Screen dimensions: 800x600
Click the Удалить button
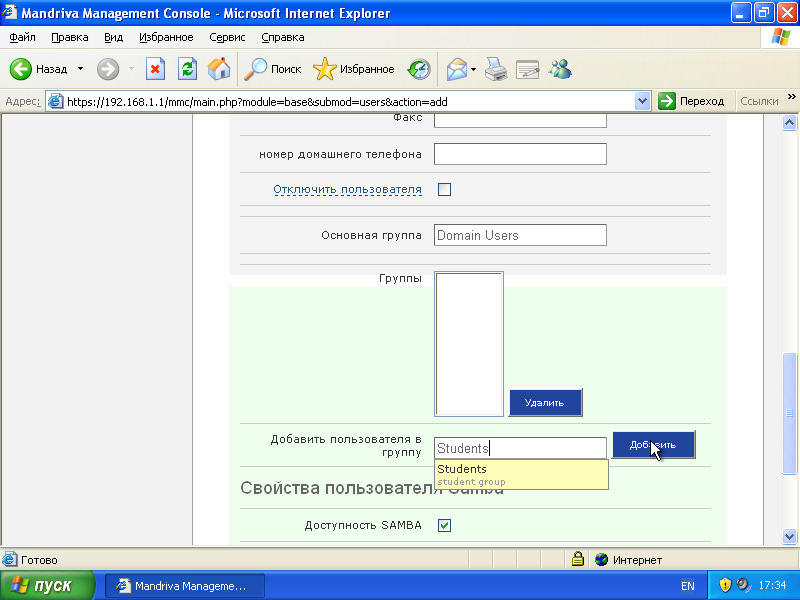coord(545,403)
